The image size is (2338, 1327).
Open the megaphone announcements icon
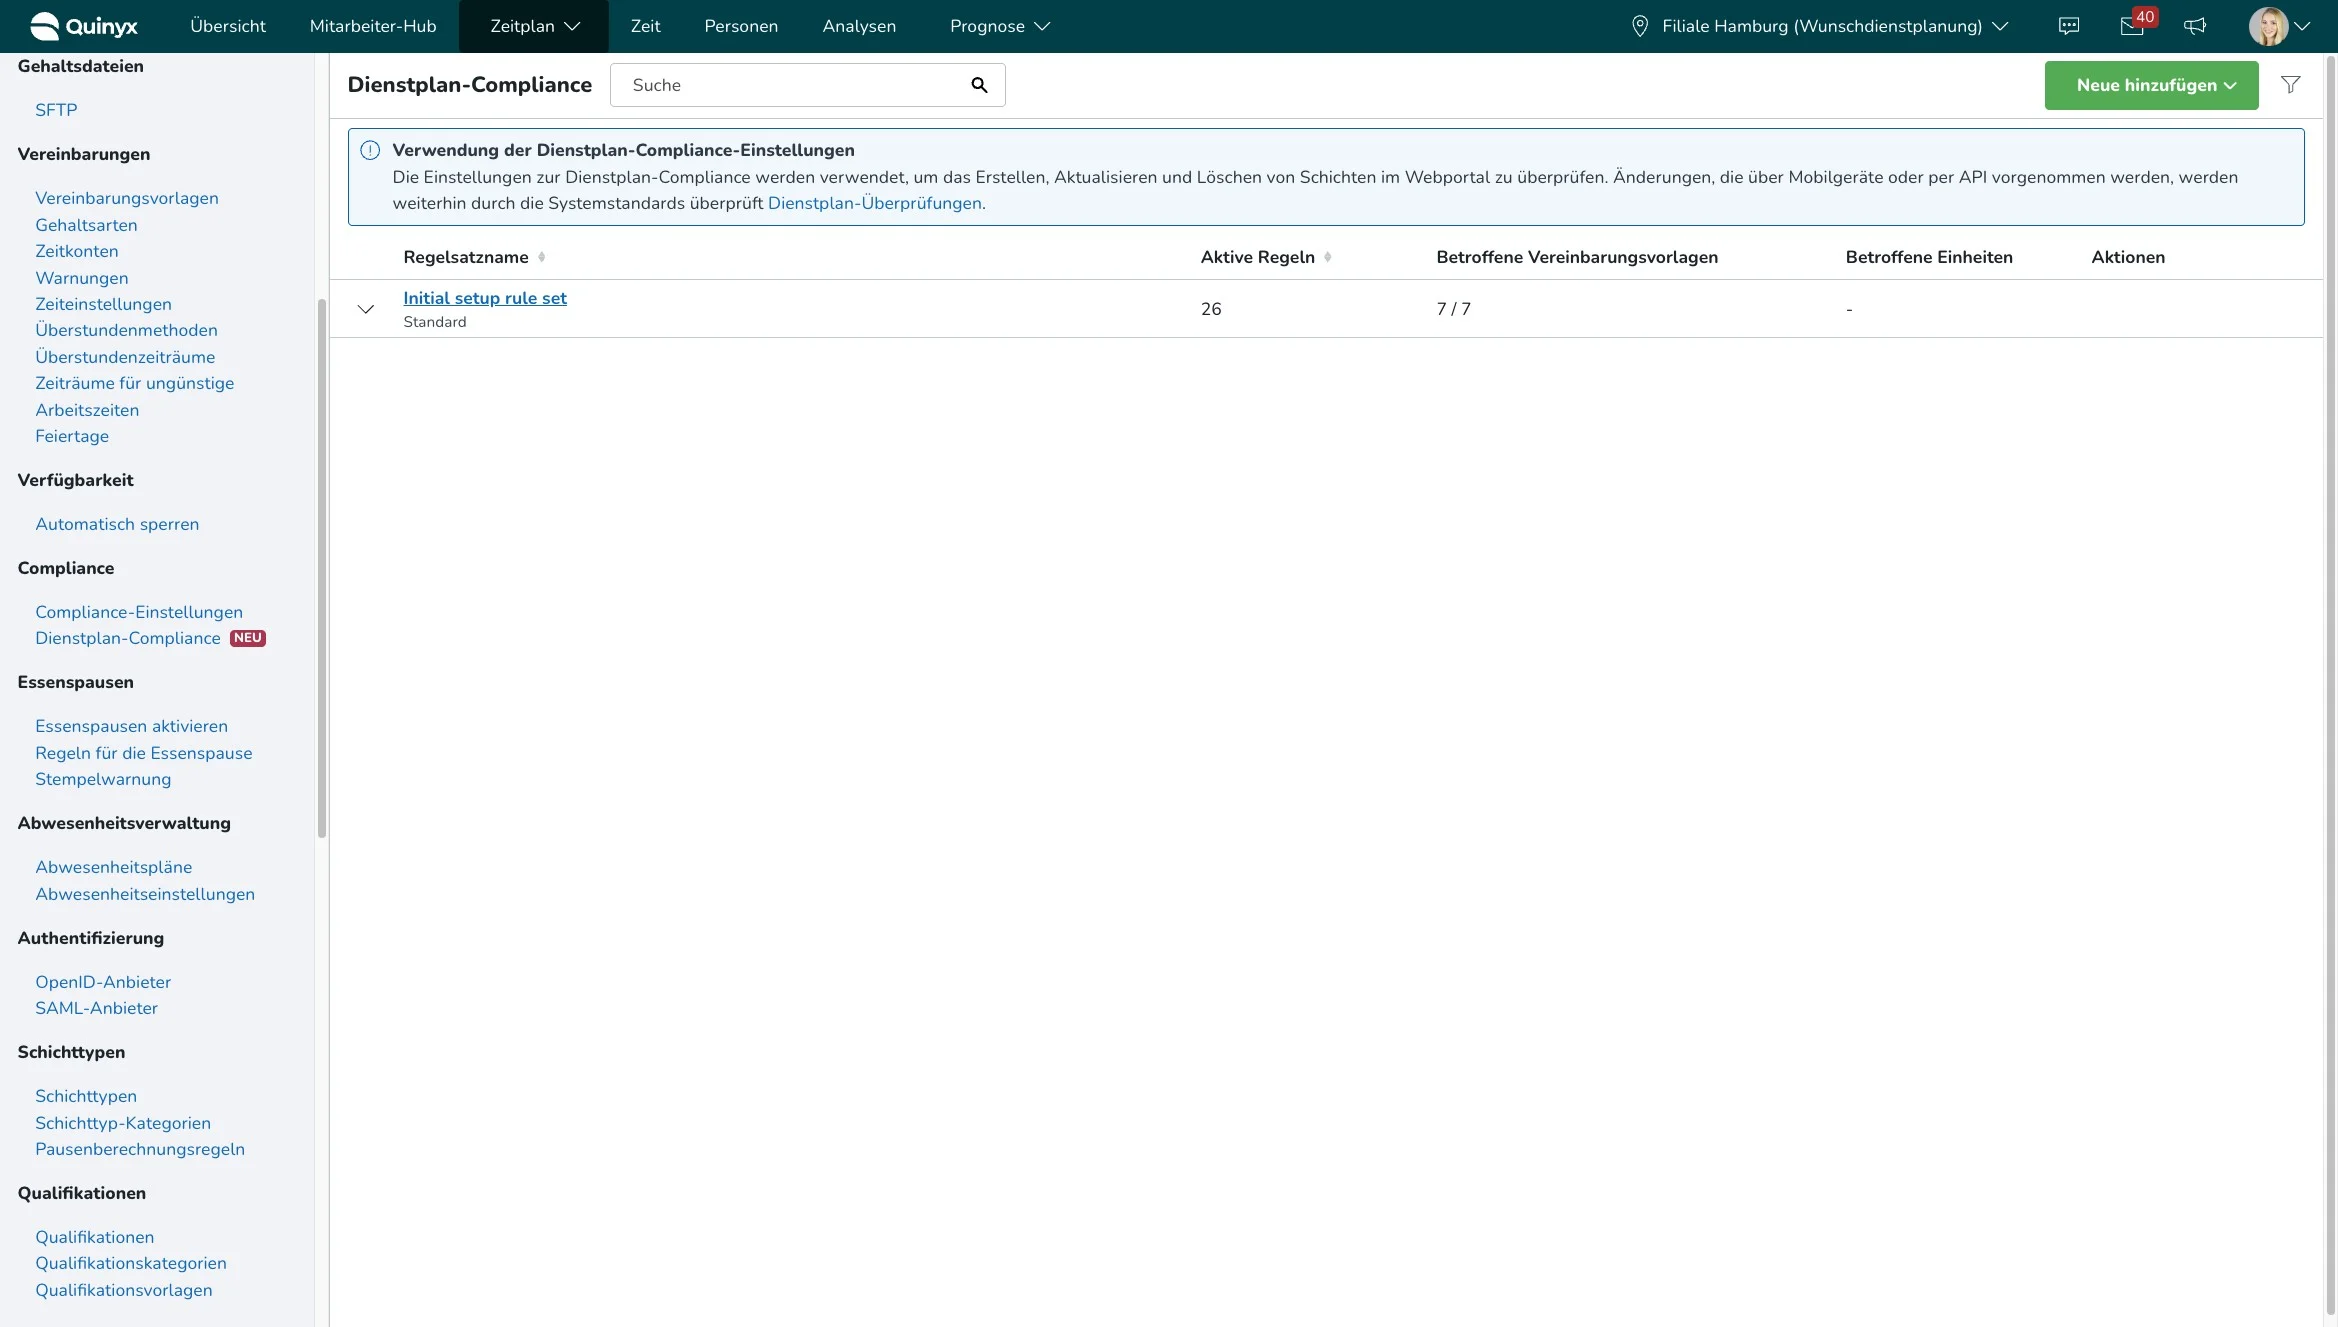point(2195,26)
